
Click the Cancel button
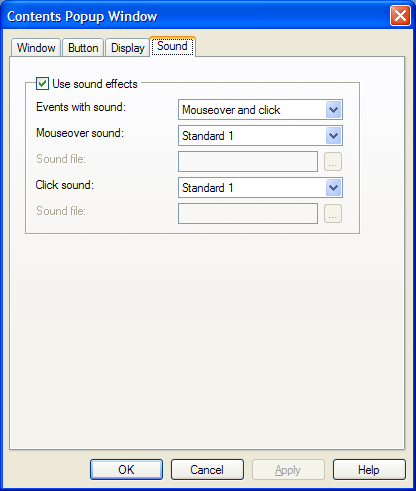[x=207, y=470]
